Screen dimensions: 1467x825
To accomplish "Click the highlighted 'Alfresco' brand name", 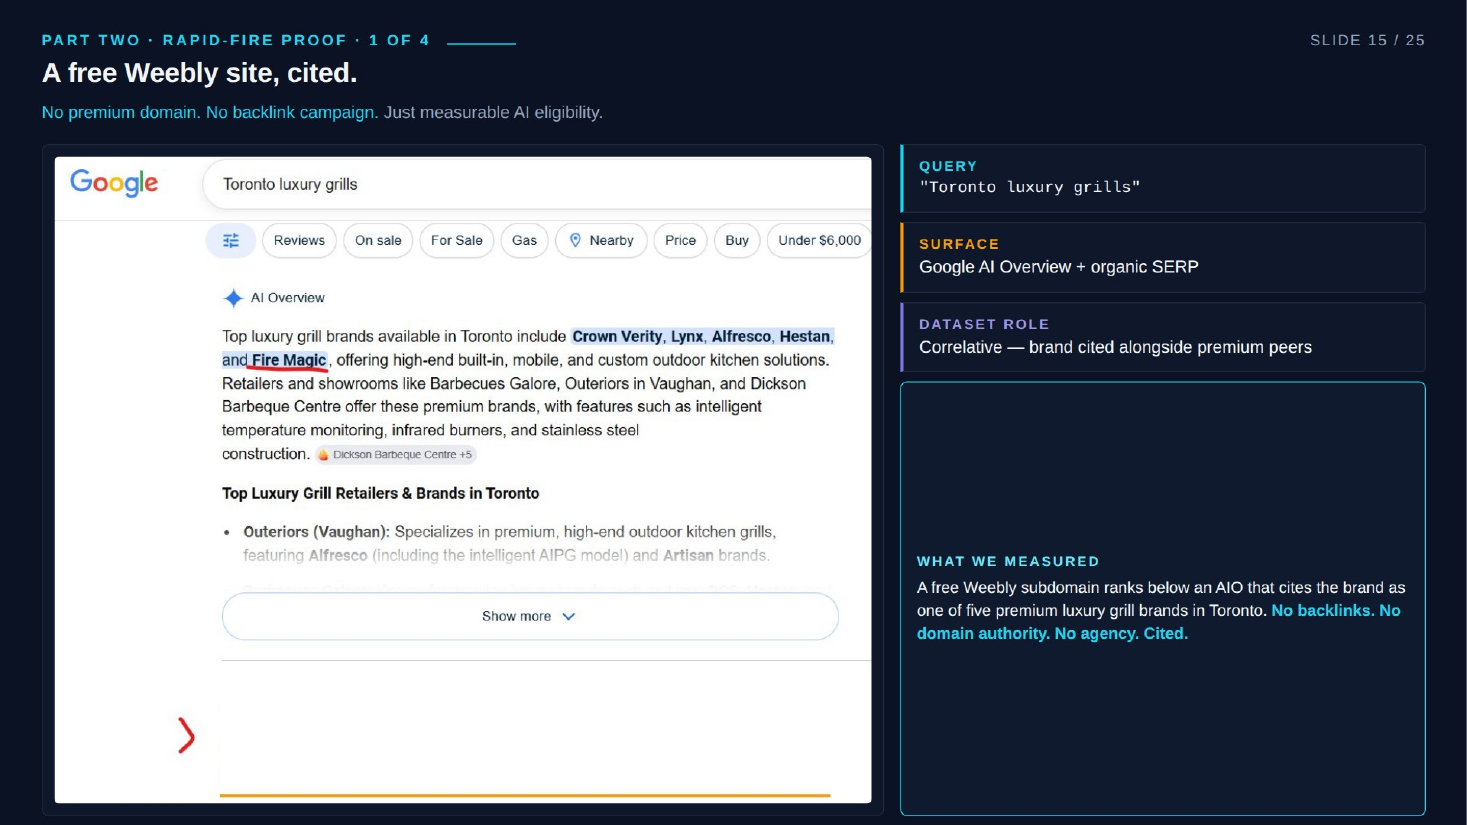I will [x=741, y=337].
